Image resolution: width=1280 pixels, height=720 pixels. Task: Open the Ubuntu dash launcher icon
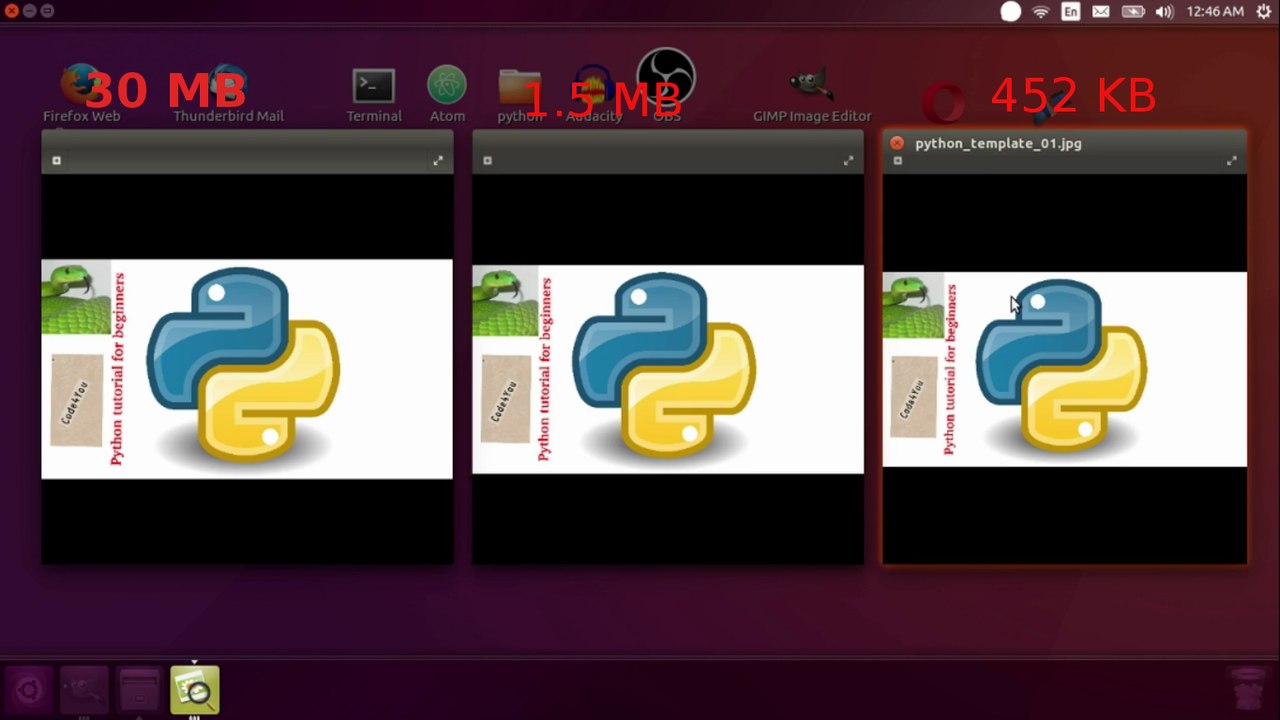[28, 689]
